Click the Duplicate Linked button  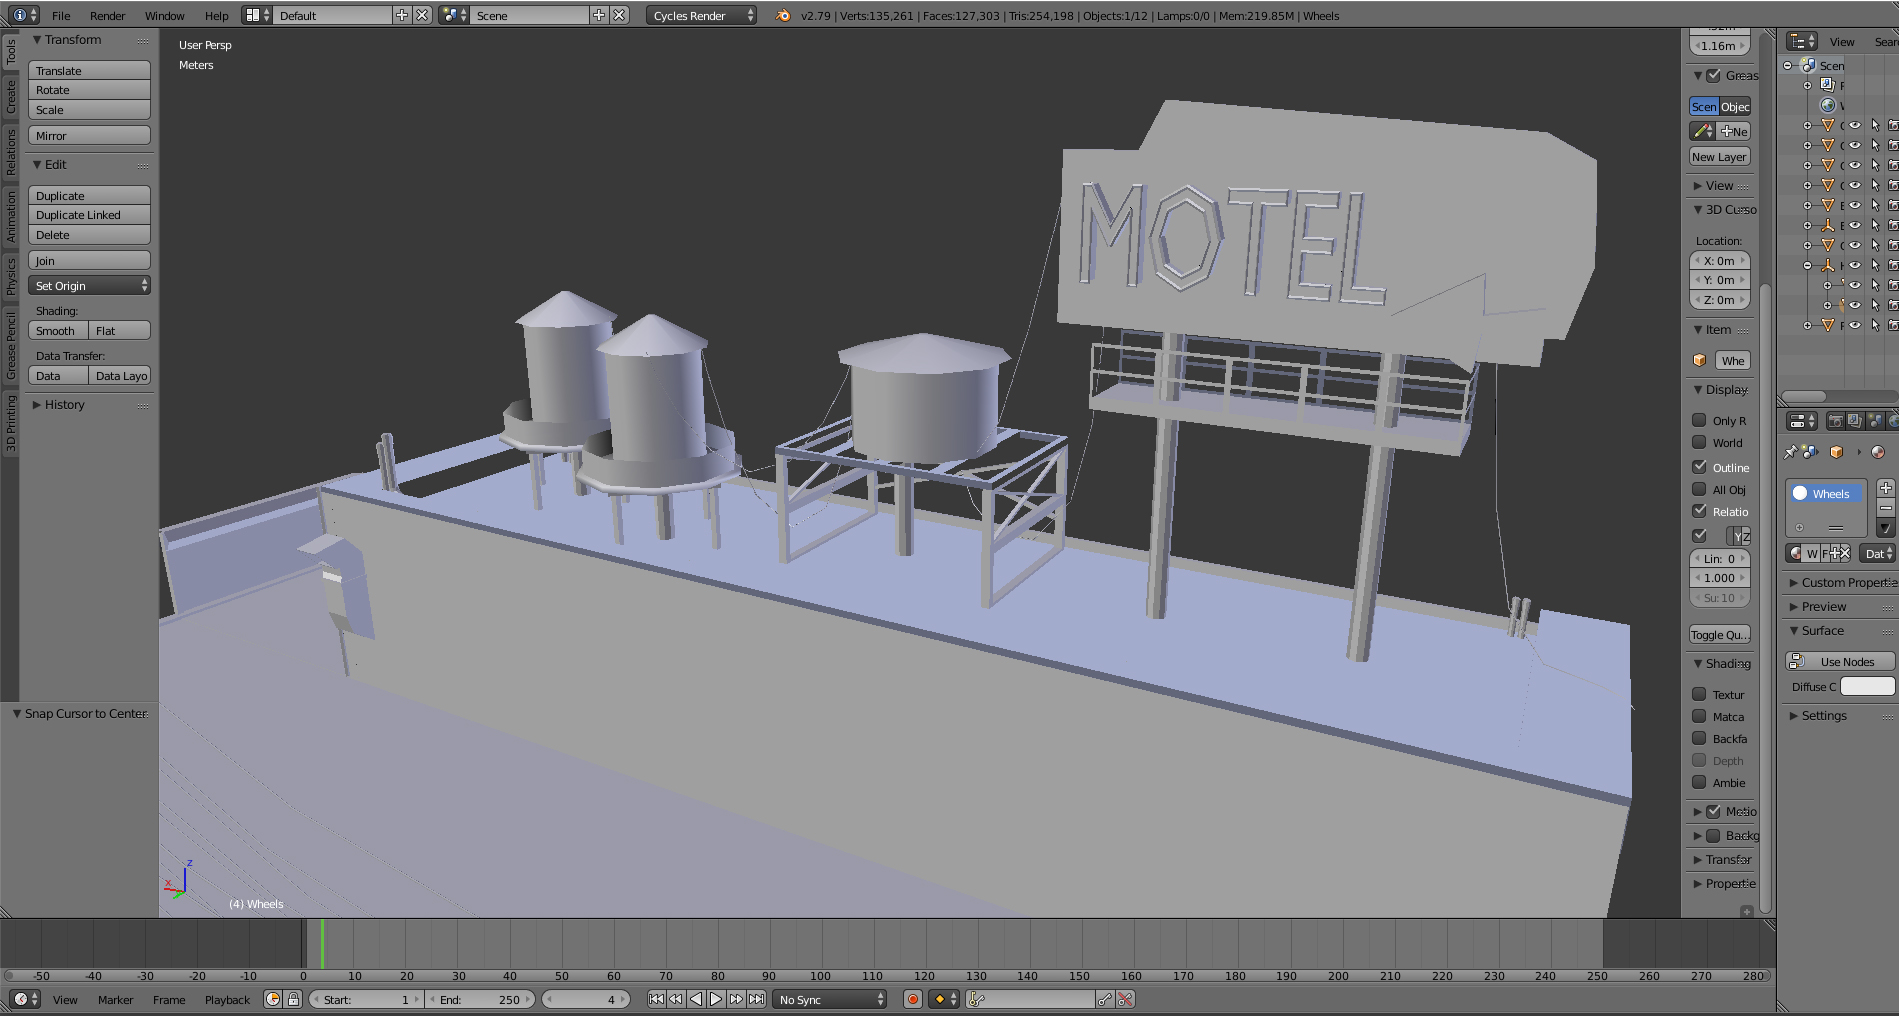tap(89, 215)
